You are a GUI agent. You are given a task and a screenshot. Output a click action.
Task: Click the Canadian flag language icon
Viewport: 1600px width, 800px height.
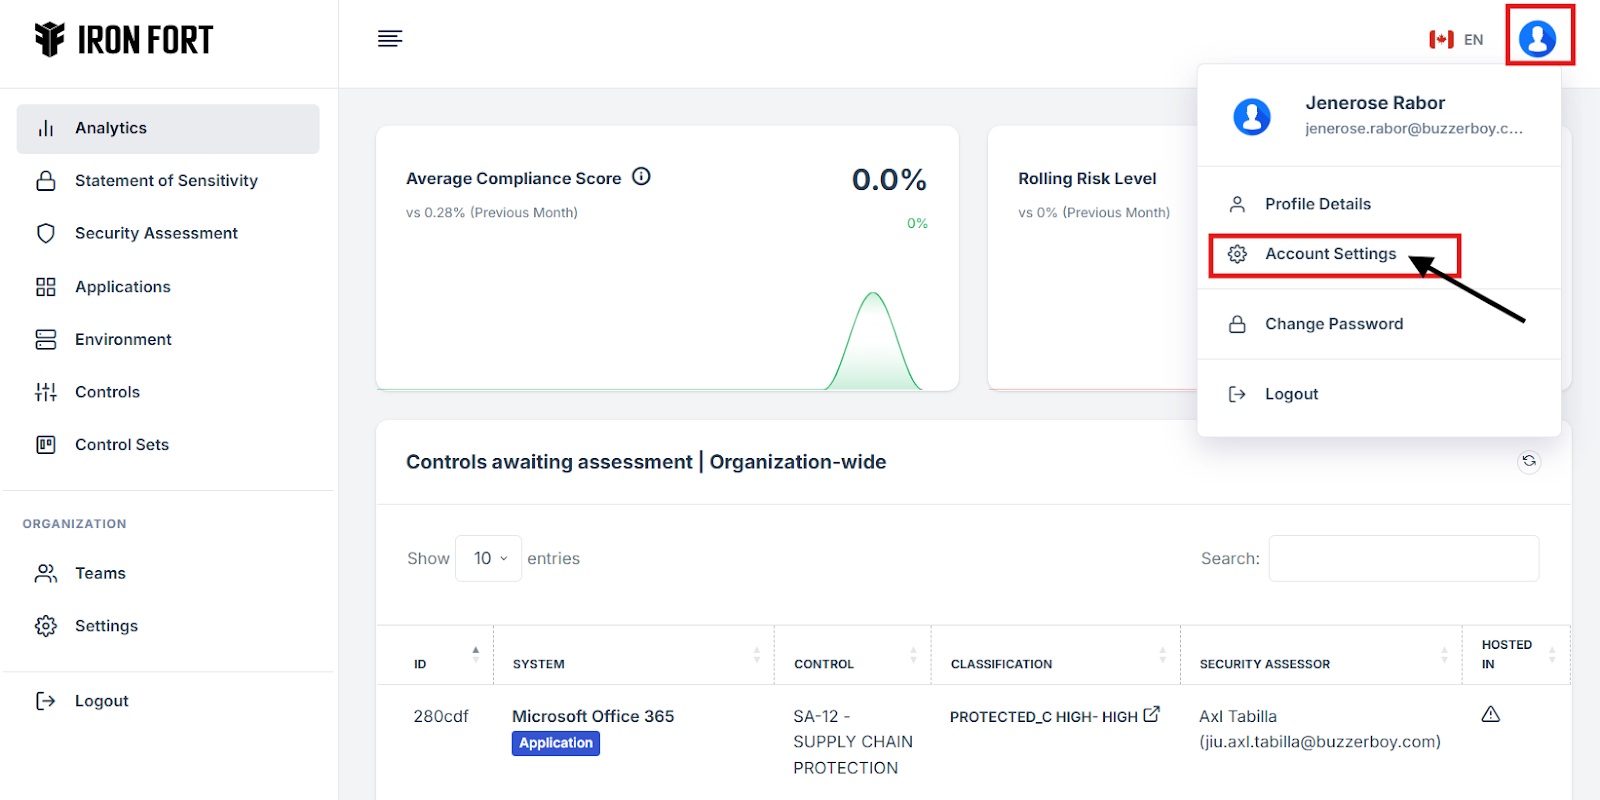pyautogui.click(x=1441, y=40)
